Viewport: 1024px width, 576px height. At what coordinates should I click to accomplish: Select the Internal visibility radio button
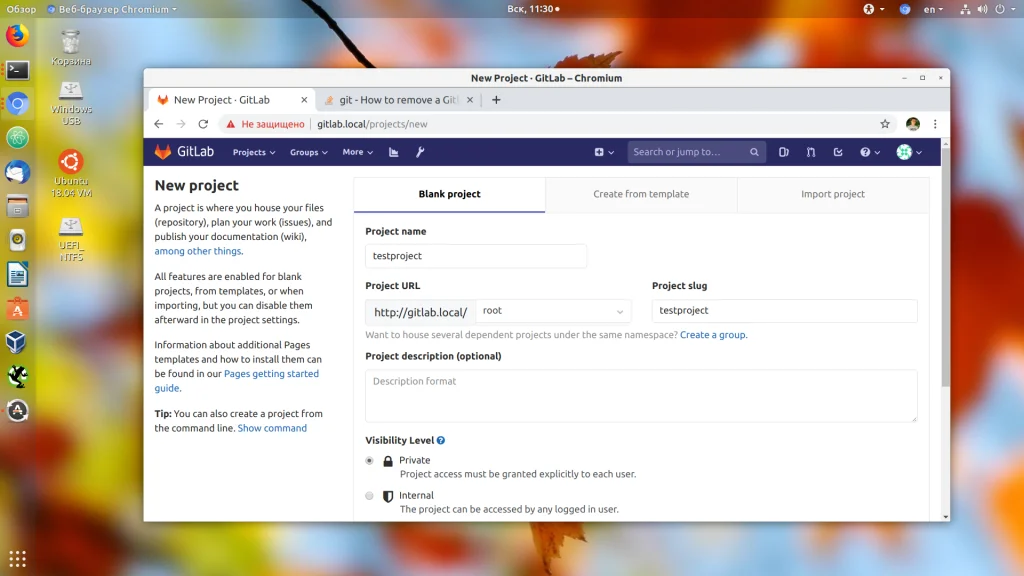click(x=370, y=496)
